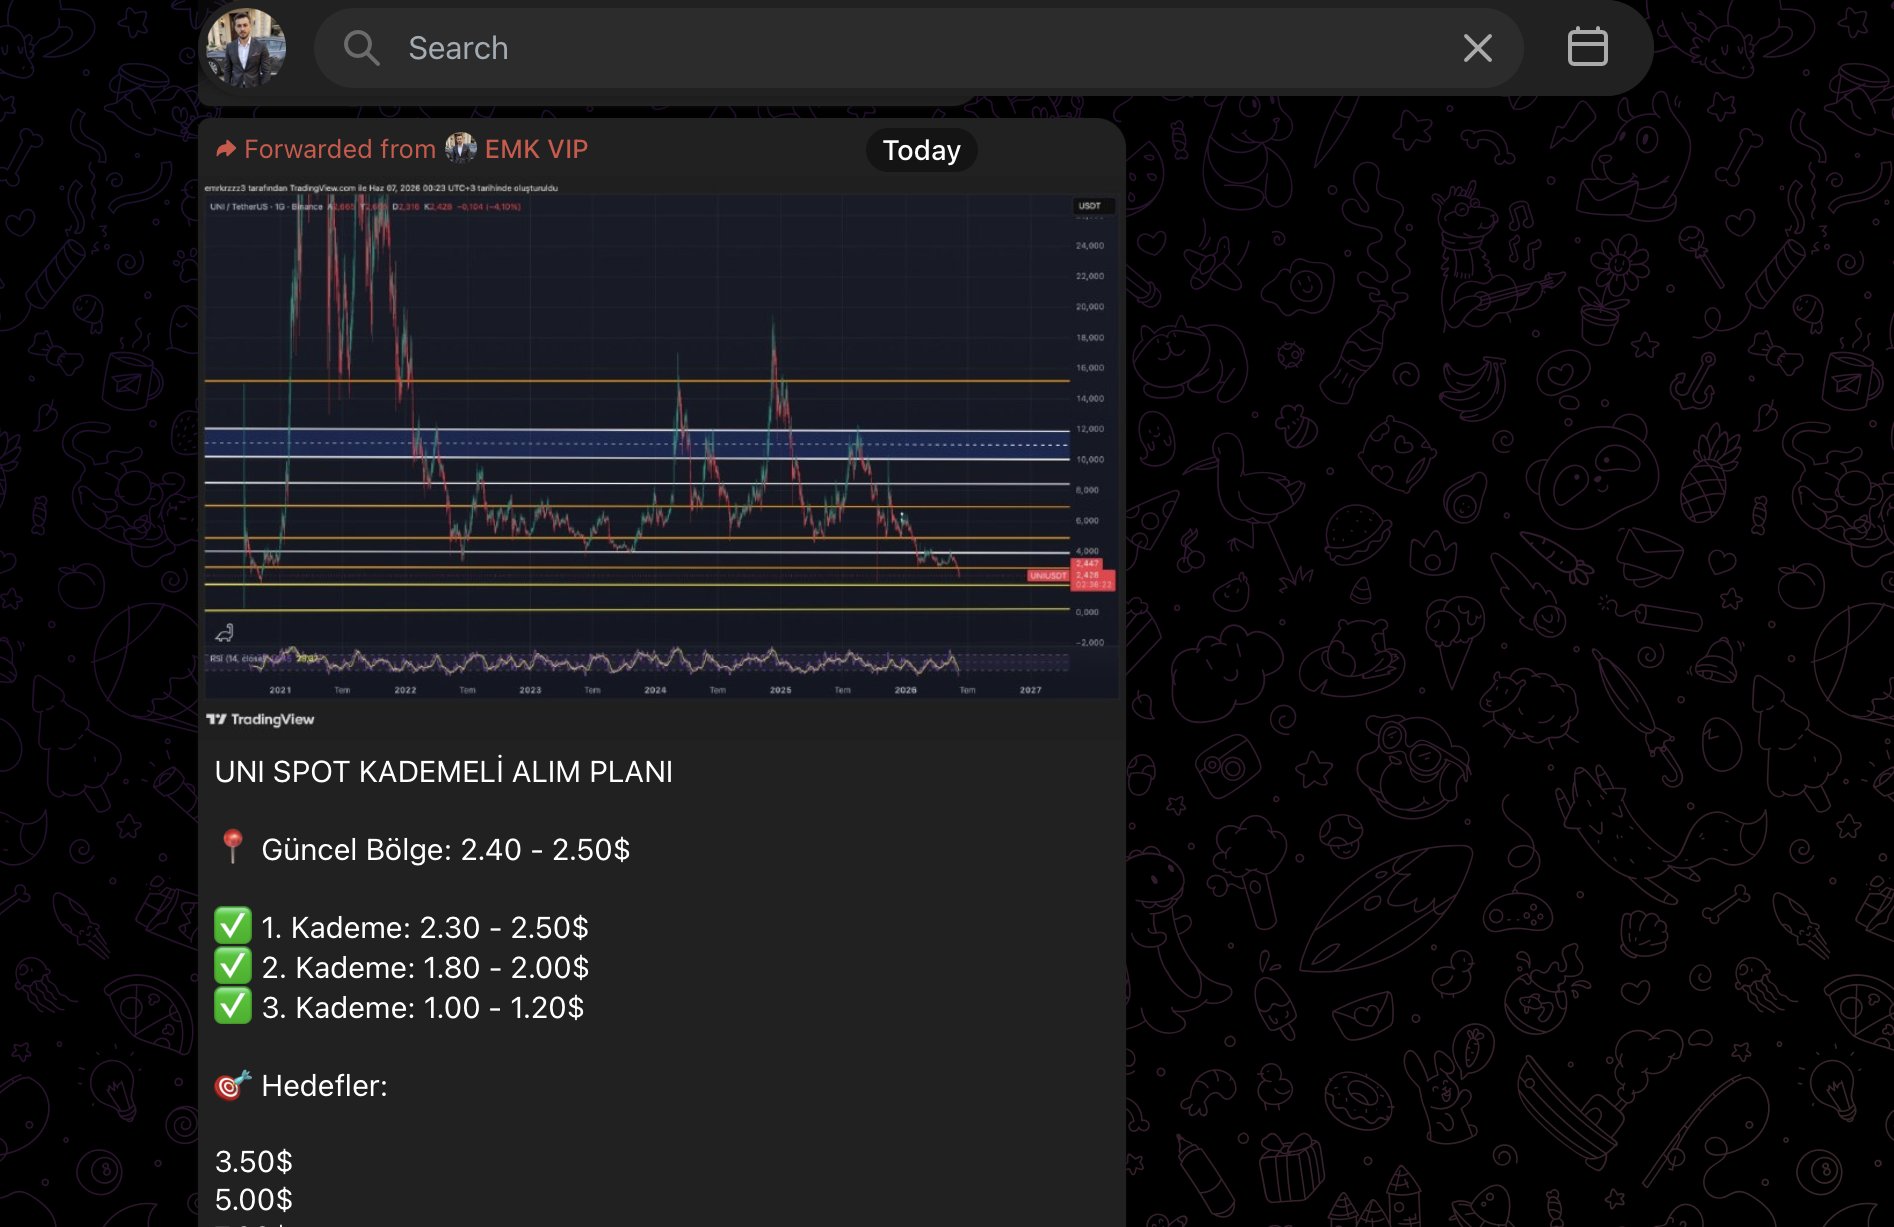The width and height of the screenshot is (1894, 1227).
Task: Click the '3.50$' target price
Action: coord(254,1162)
